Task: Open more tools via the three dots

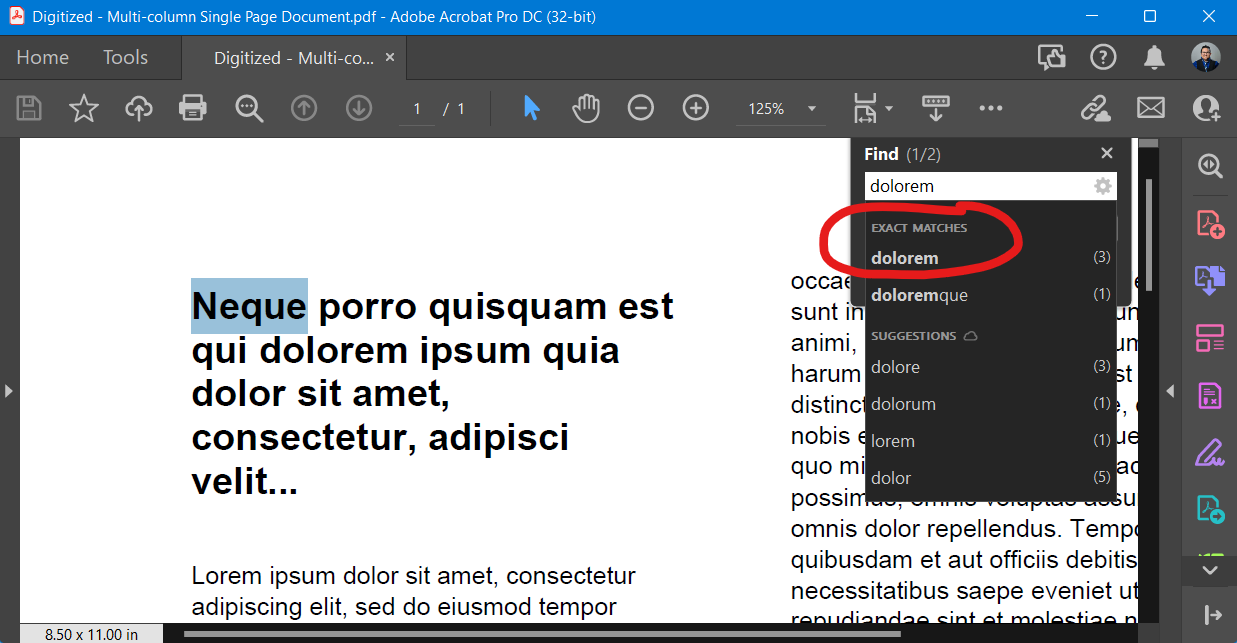Action: (990, 108)
